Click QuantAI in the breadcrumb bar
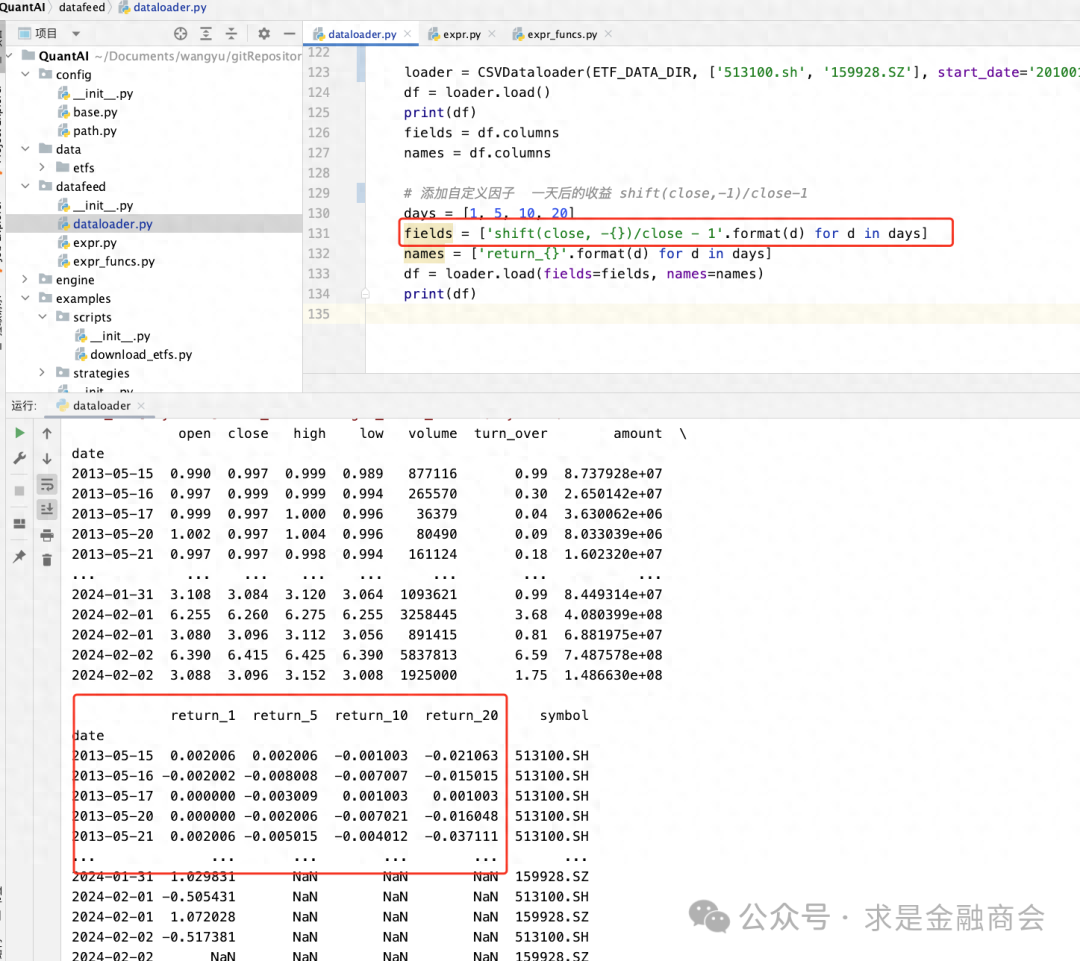1080x961 pixels. [22, 7]
